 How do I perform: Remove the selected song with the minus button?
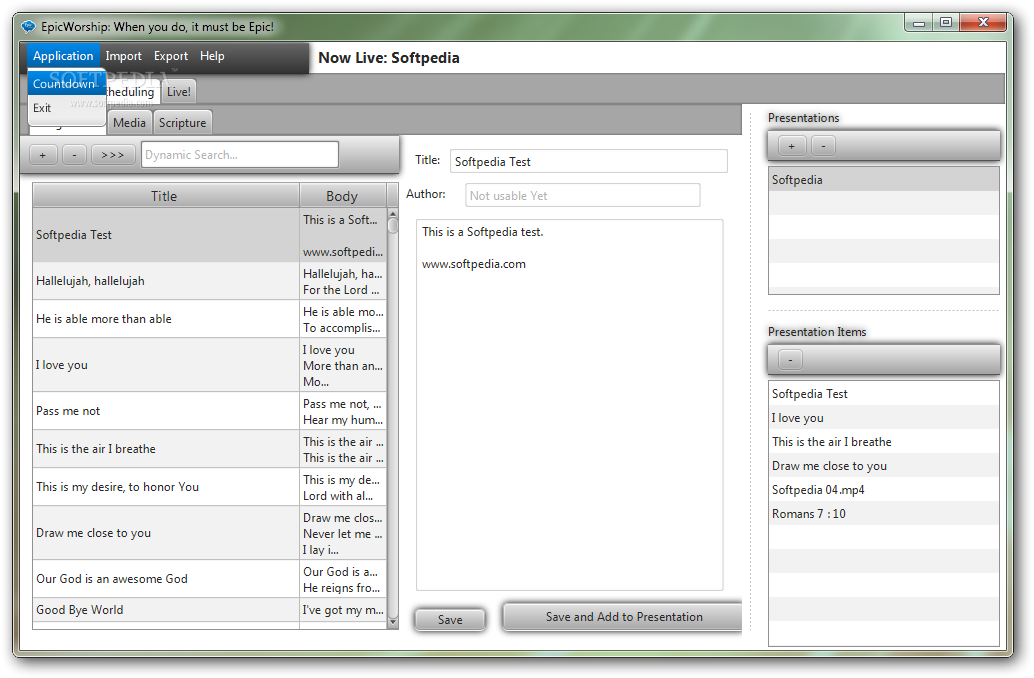(x=75, y=155)
